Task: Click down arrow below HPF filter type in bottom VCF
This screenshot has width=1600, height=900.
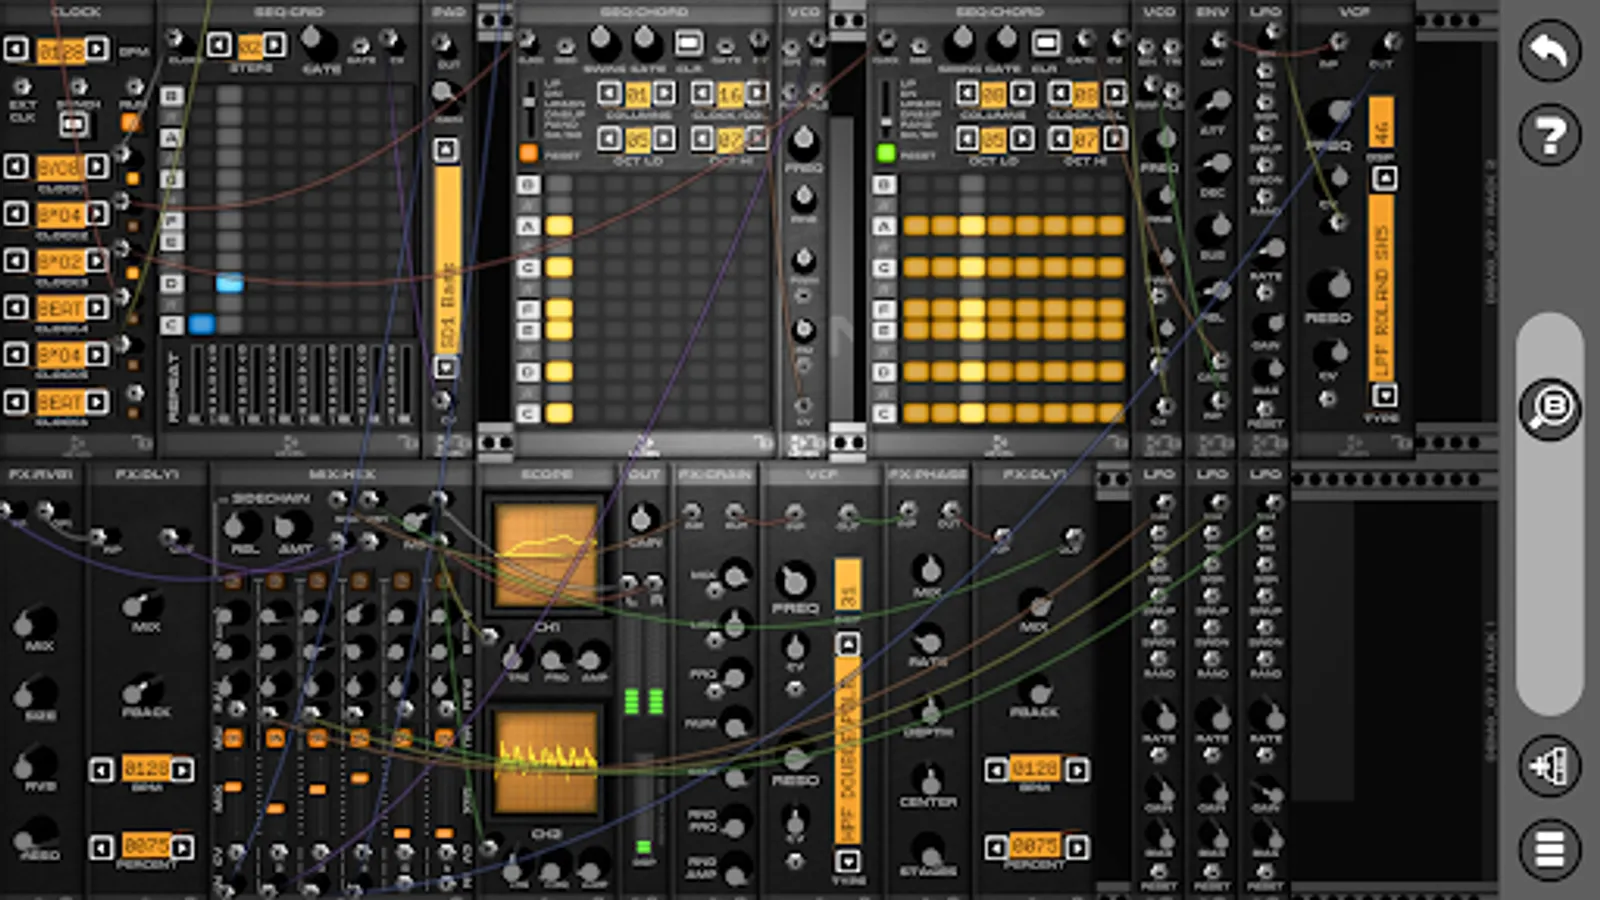Action: (847, 860)
